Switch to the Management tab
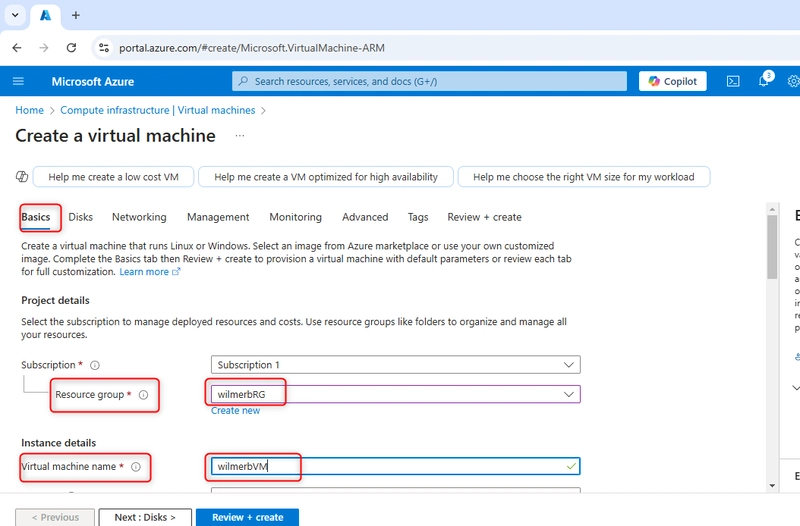Image resolution: width=800 pixels, height=526 pixels. tap(218, 217)
